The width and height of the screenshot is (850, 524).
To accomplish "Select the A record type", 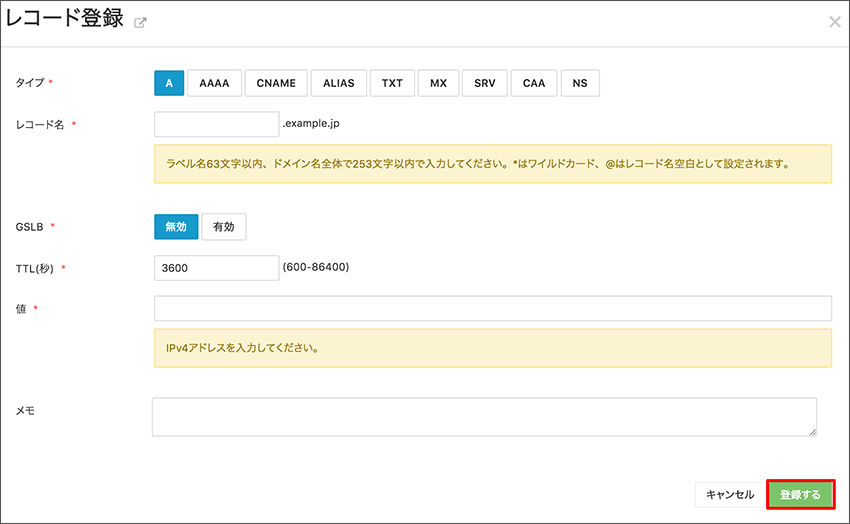I will (x=169, y=83).
